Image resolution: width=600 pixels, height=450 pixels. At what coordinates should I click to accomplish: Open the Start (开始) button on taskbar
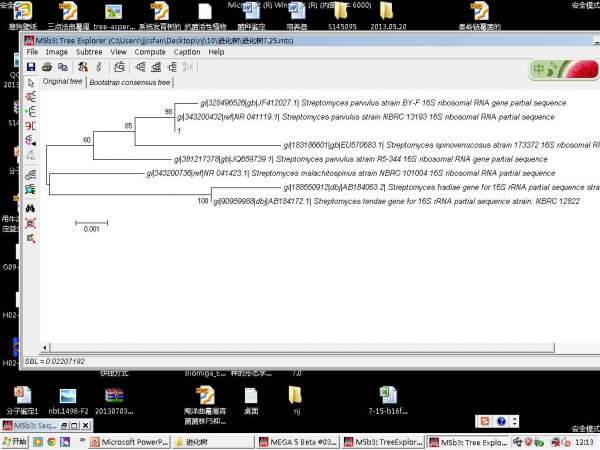[15, 442]
